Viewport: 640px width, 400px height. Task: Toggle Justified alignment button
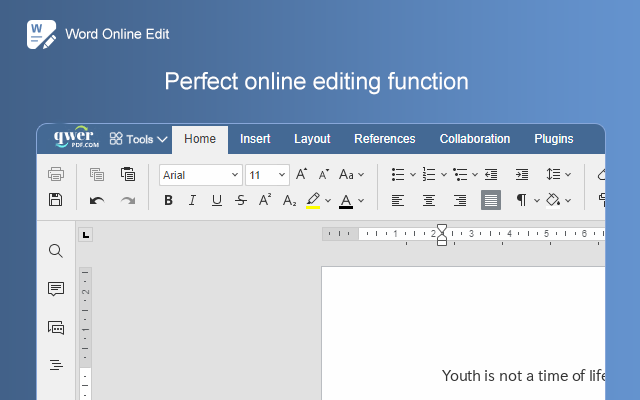coord(491,200)
